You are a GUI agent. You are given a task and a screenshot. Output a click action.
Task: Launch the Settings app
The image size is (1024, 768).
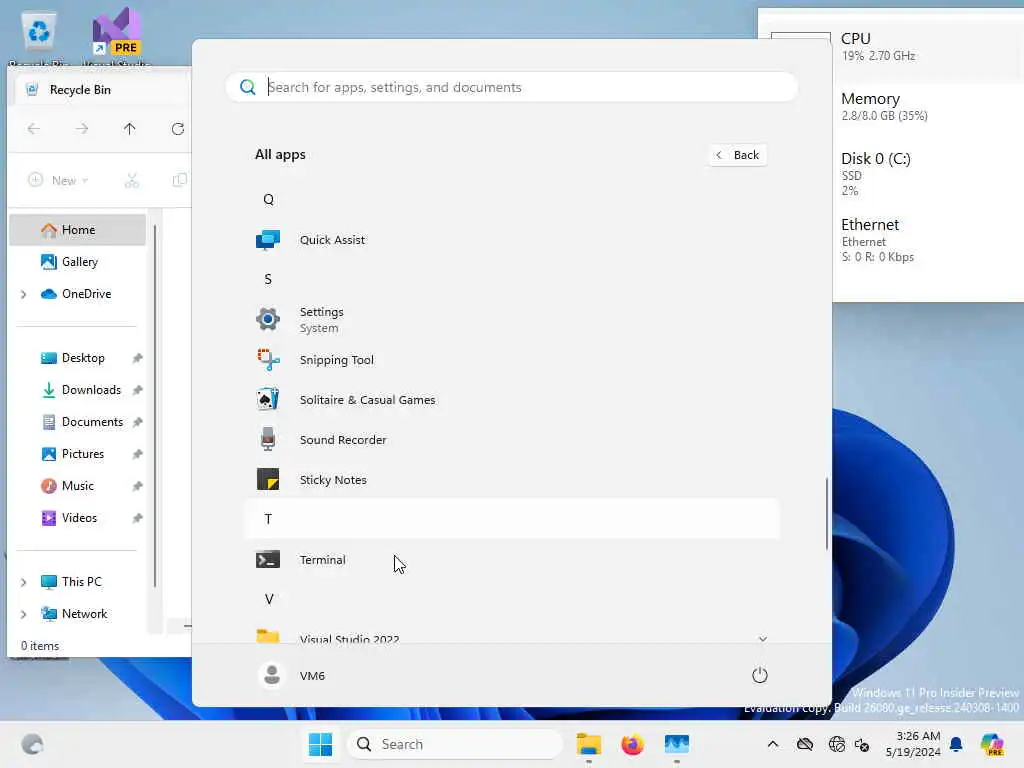tap(512, 319)
